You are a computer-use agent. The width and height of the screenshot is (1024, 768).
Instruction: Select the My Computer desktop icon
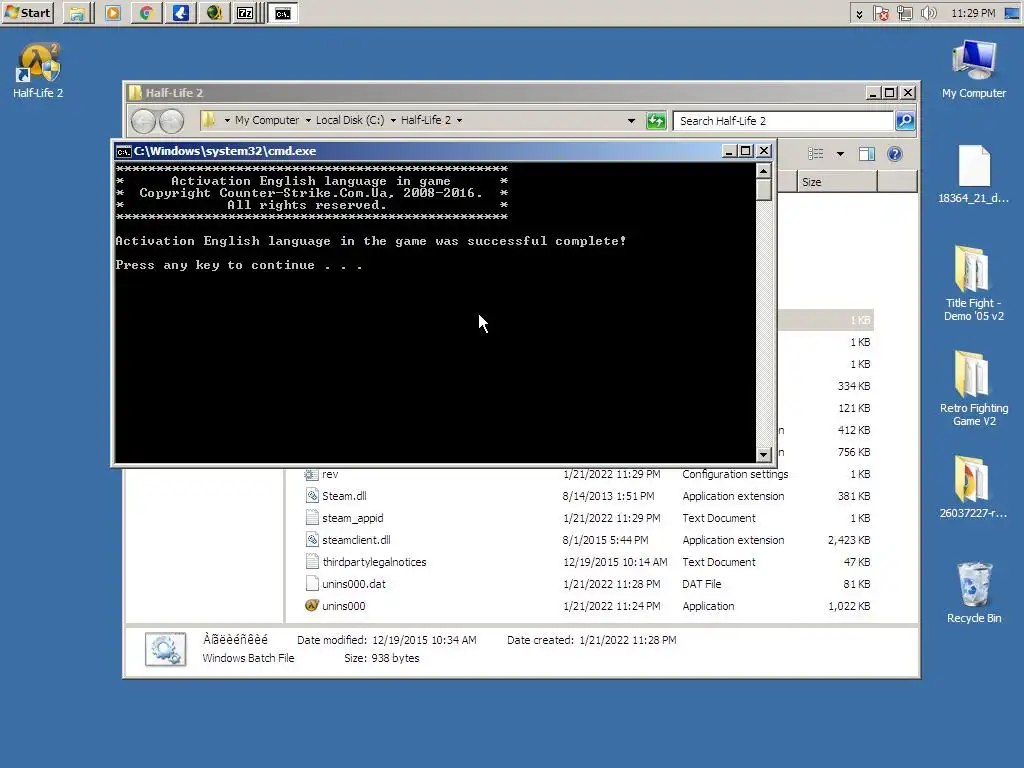(x=974, y=69)
